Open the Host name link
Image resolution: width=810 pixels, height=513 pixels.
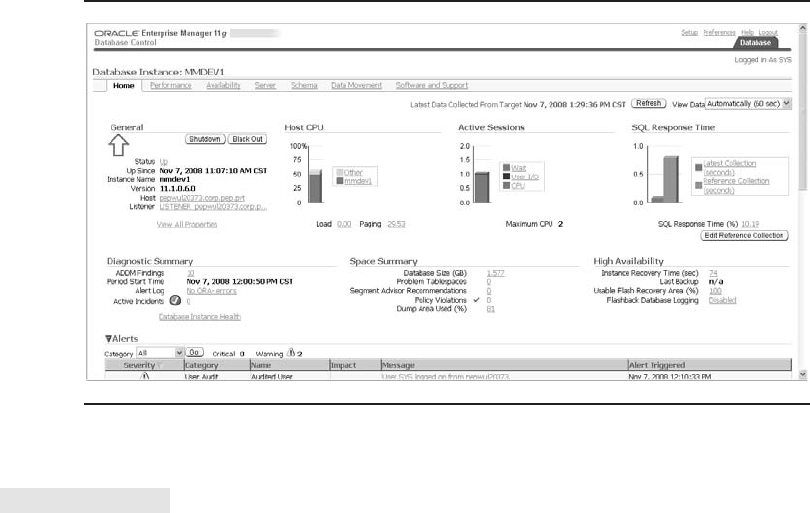tap(202, 198)
